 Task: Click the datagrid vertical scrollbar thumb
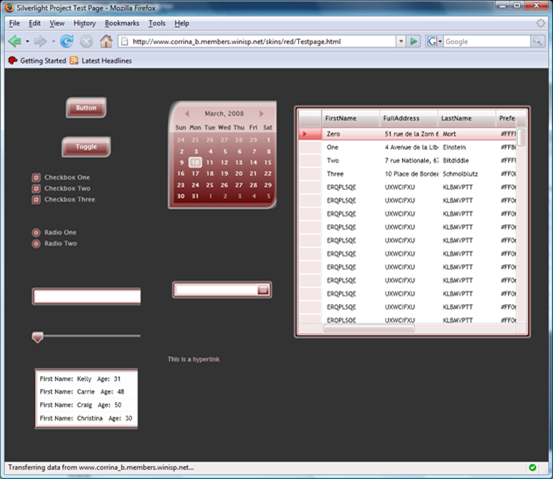521,137
